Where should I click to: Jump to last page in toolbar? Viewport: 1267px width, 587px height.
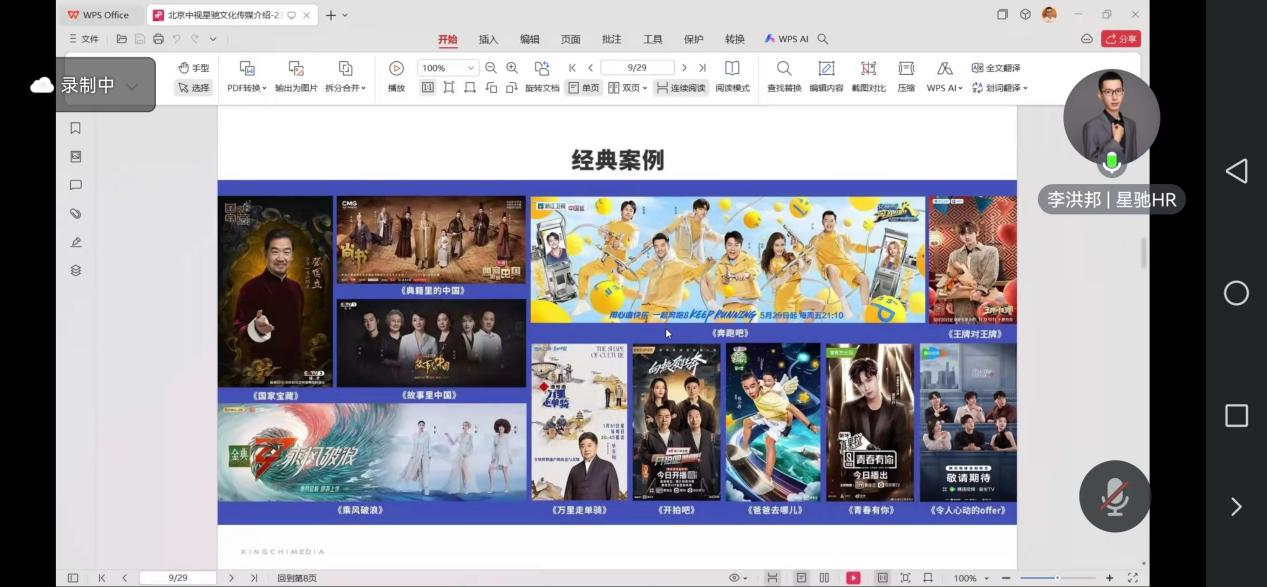point(702,68)
